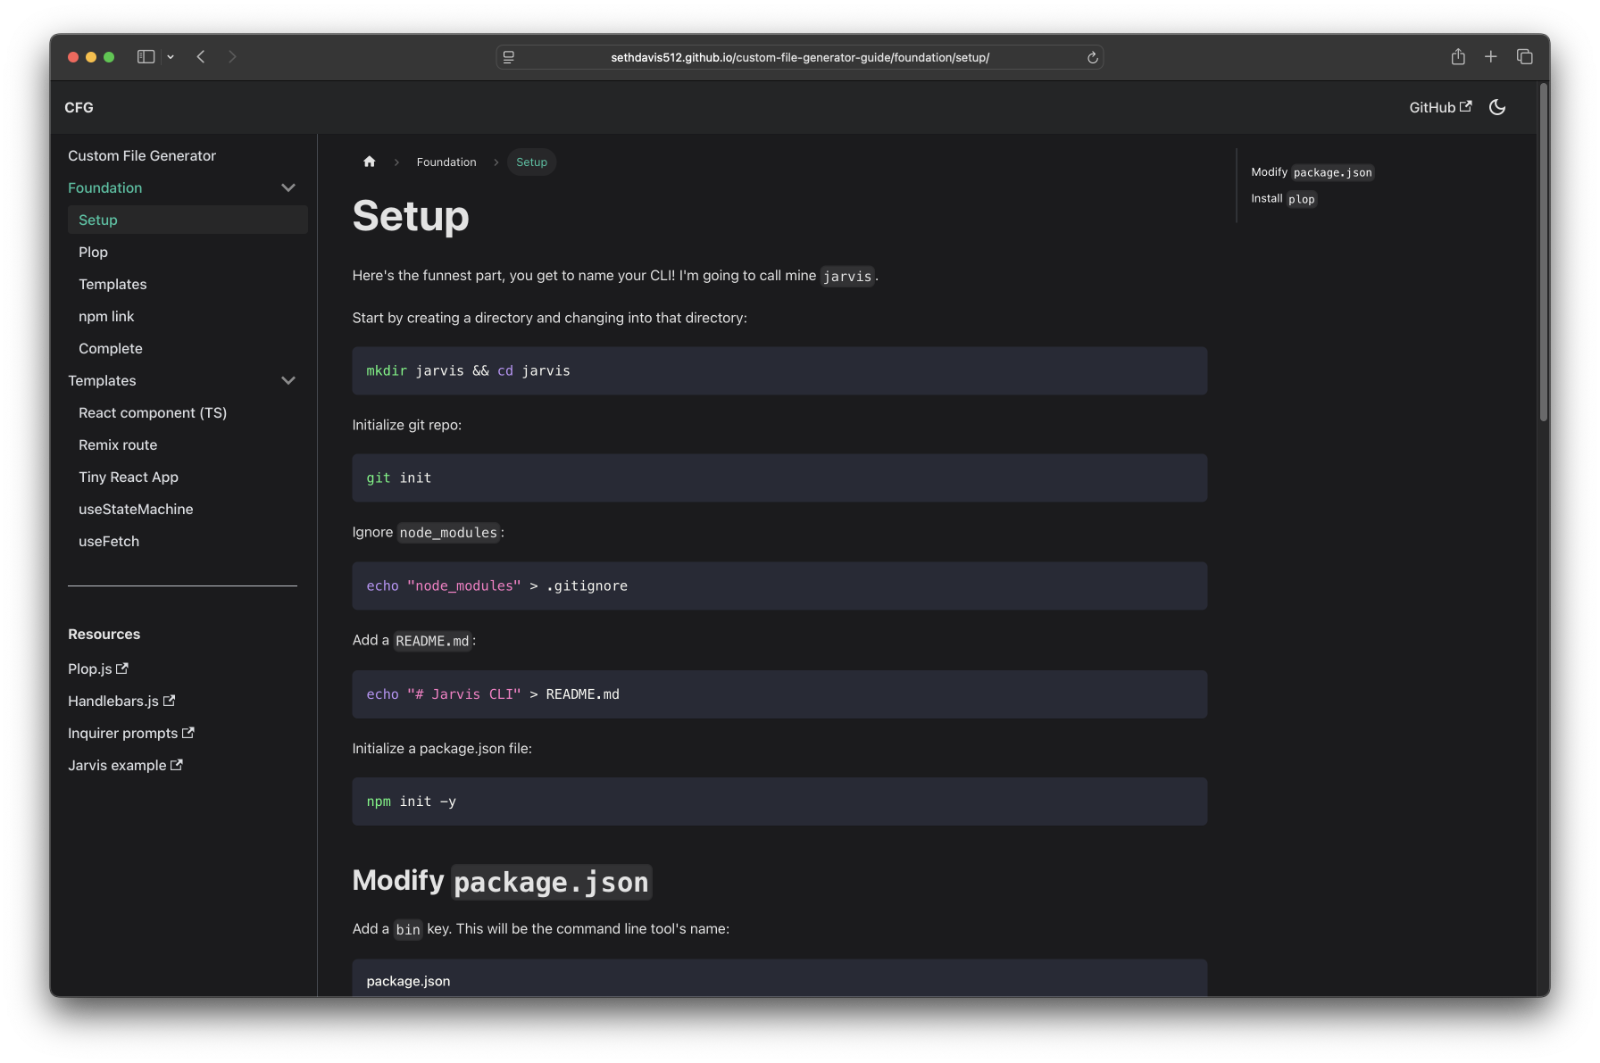Click page settings icon in address bar

click(509, 58)
